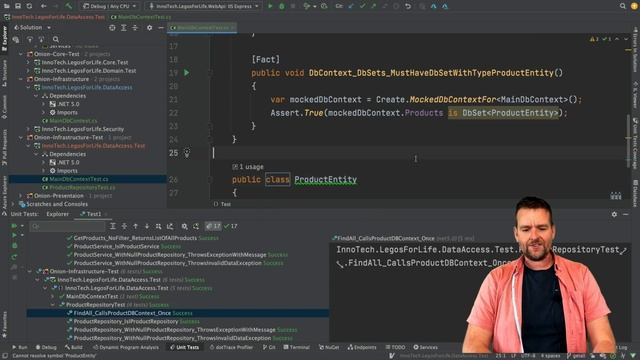Click the Next test down-arrow in Unit Tests toolbar
This screenshot has width=640, height=360.
click(x=147, y=226)
